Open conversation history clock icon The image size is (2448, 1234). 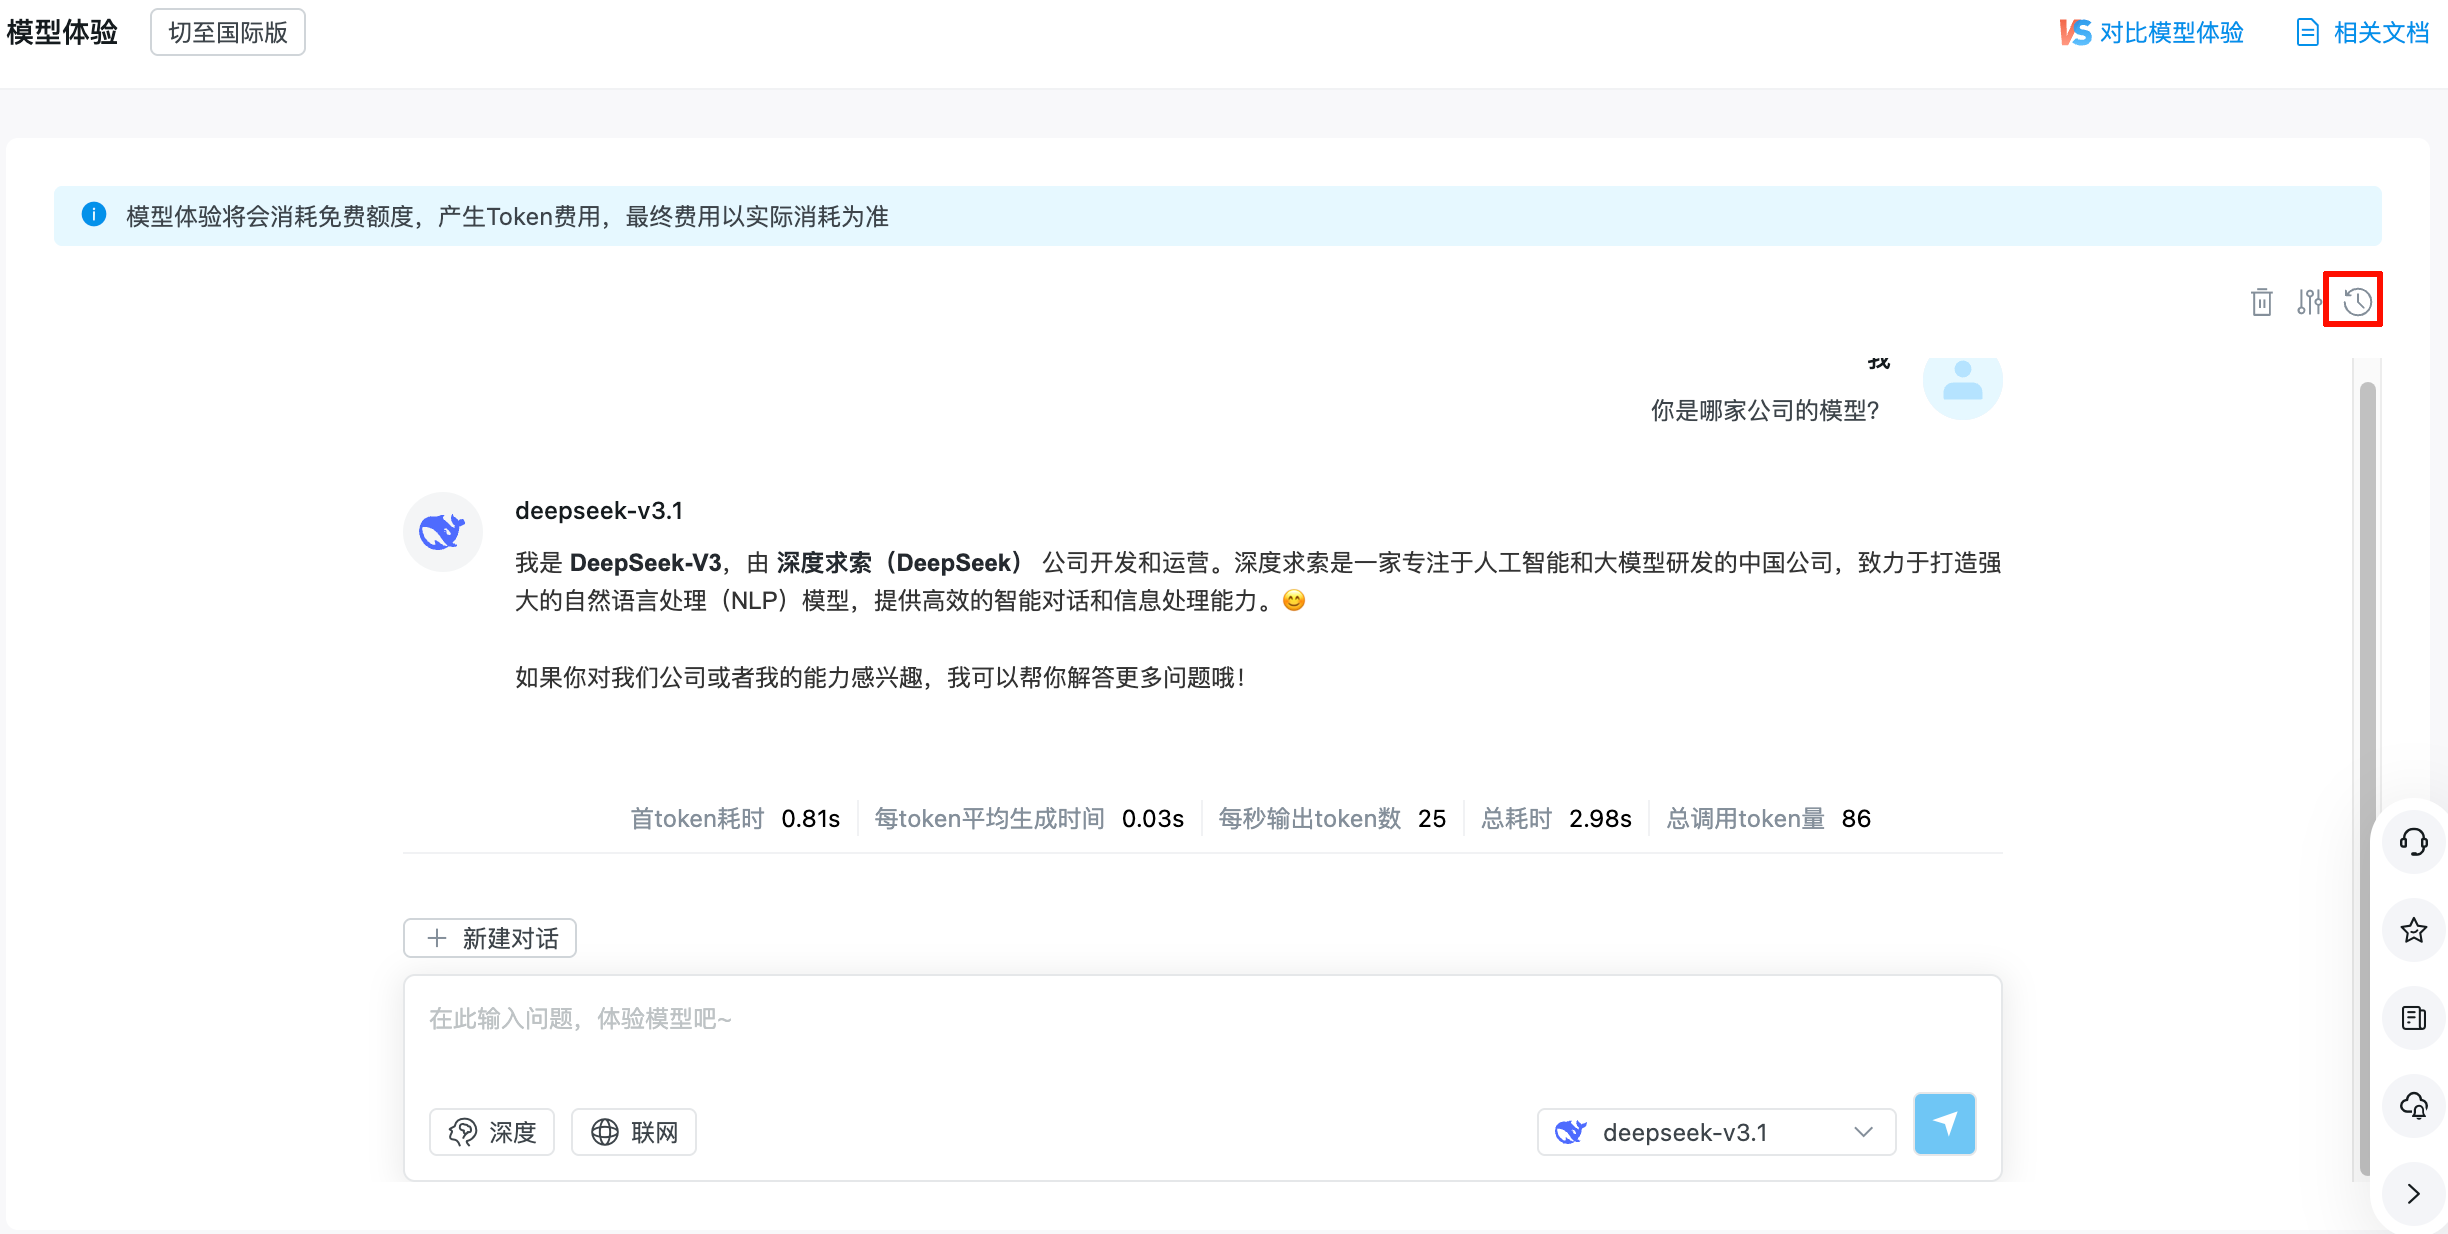[2356, 301]
